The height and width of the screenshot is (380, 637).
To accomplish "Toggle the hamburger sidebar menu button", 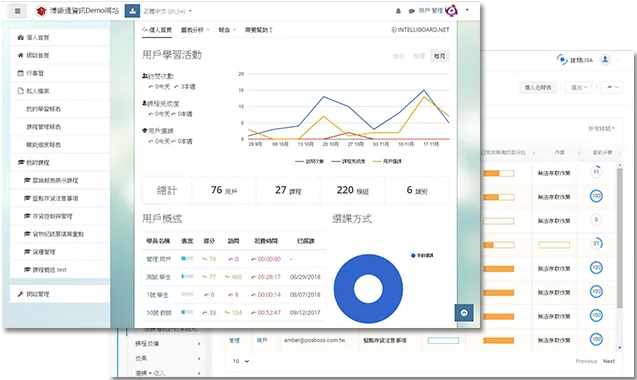I will (x=17, y=11).
